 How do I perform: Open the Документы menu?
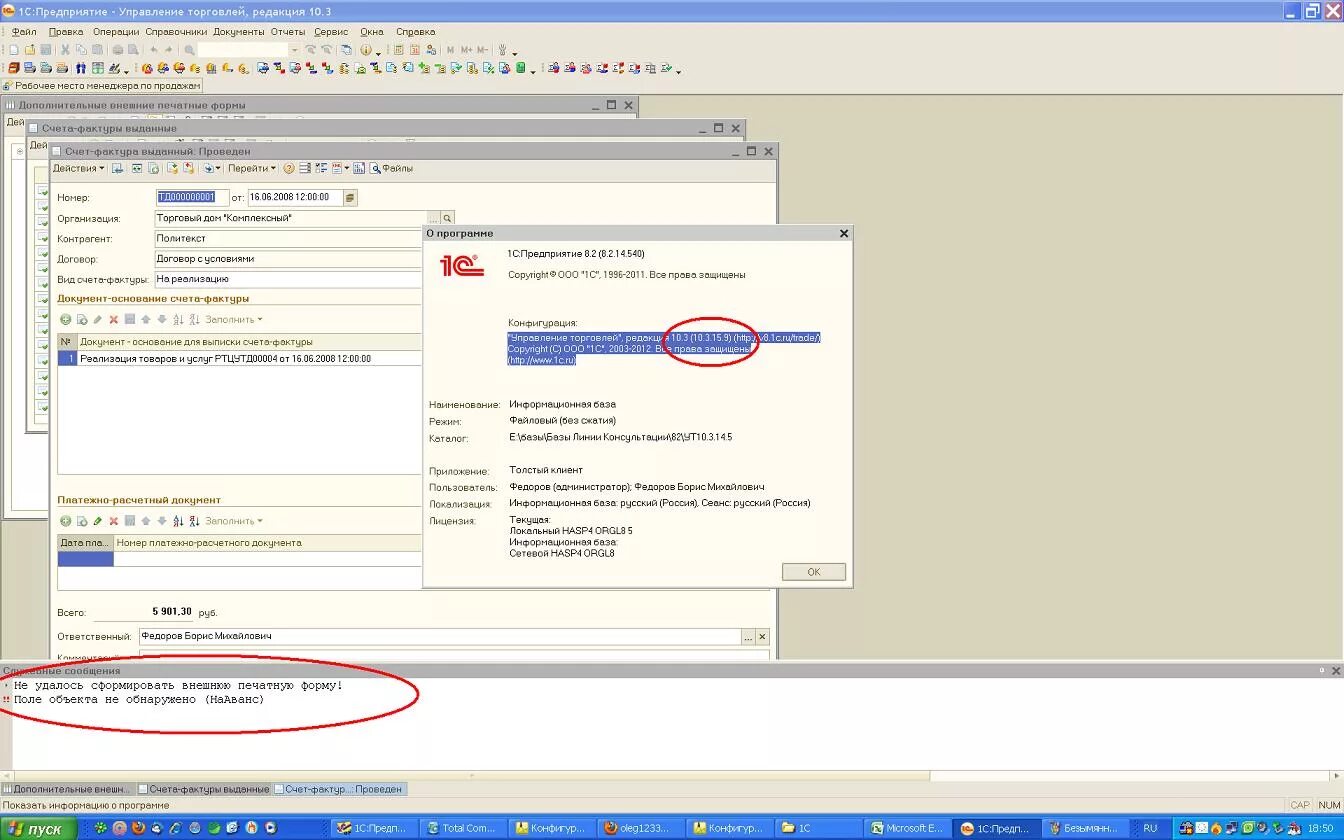coord(239,32)
